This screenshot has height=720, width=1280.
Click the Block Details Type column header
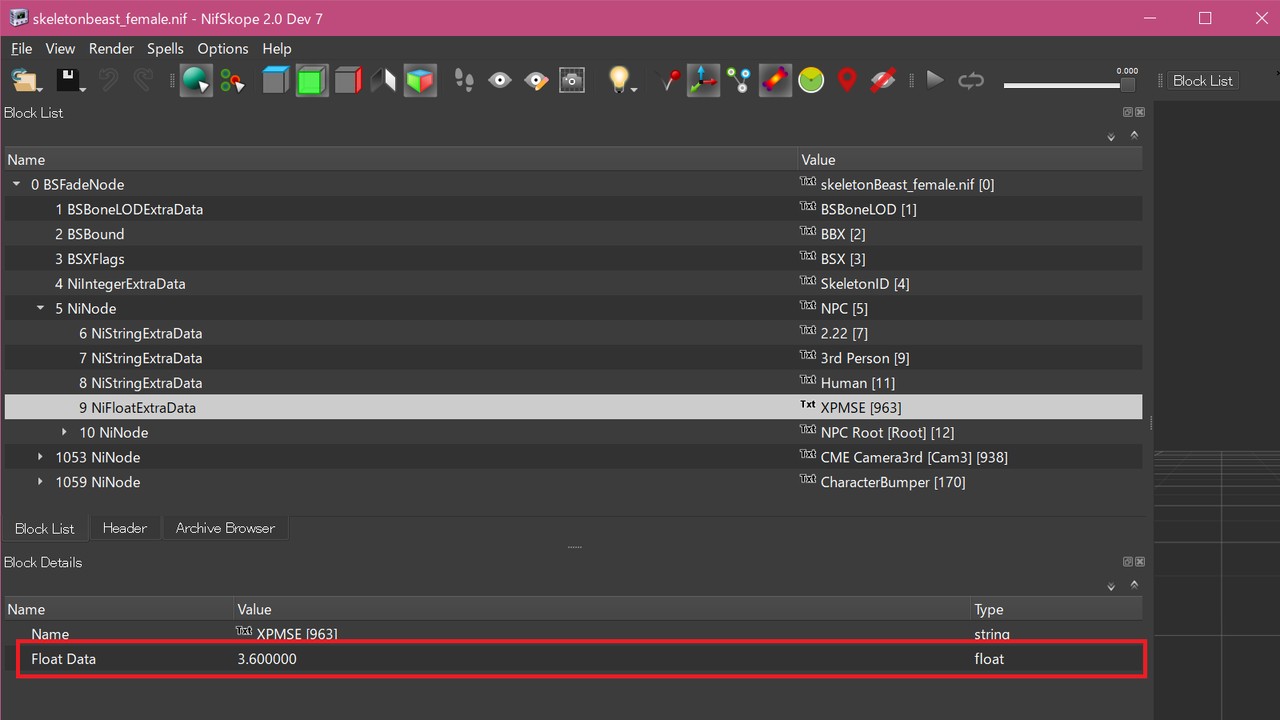[x=1057, y=609]
